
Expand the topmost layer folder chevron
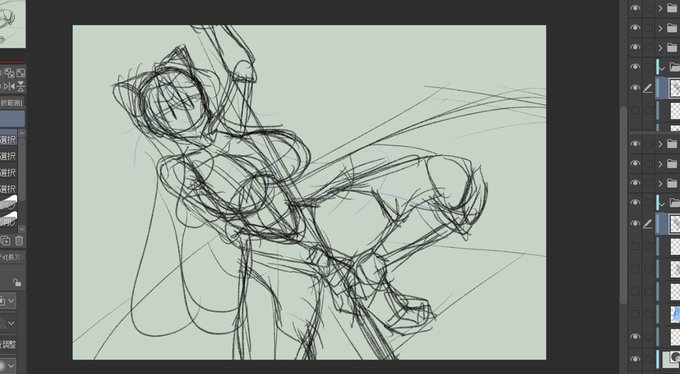pyautogui.click(x=660, y=8)
